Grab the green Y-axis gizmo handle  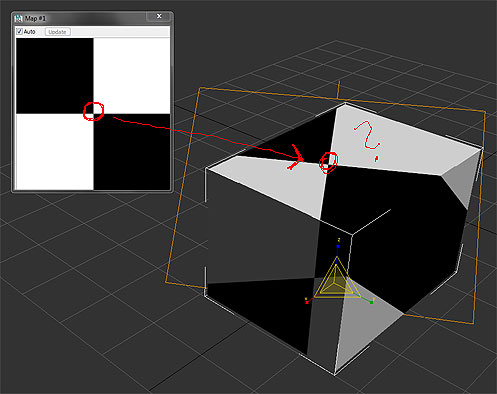pyautogui.click(x=371, y=302)
